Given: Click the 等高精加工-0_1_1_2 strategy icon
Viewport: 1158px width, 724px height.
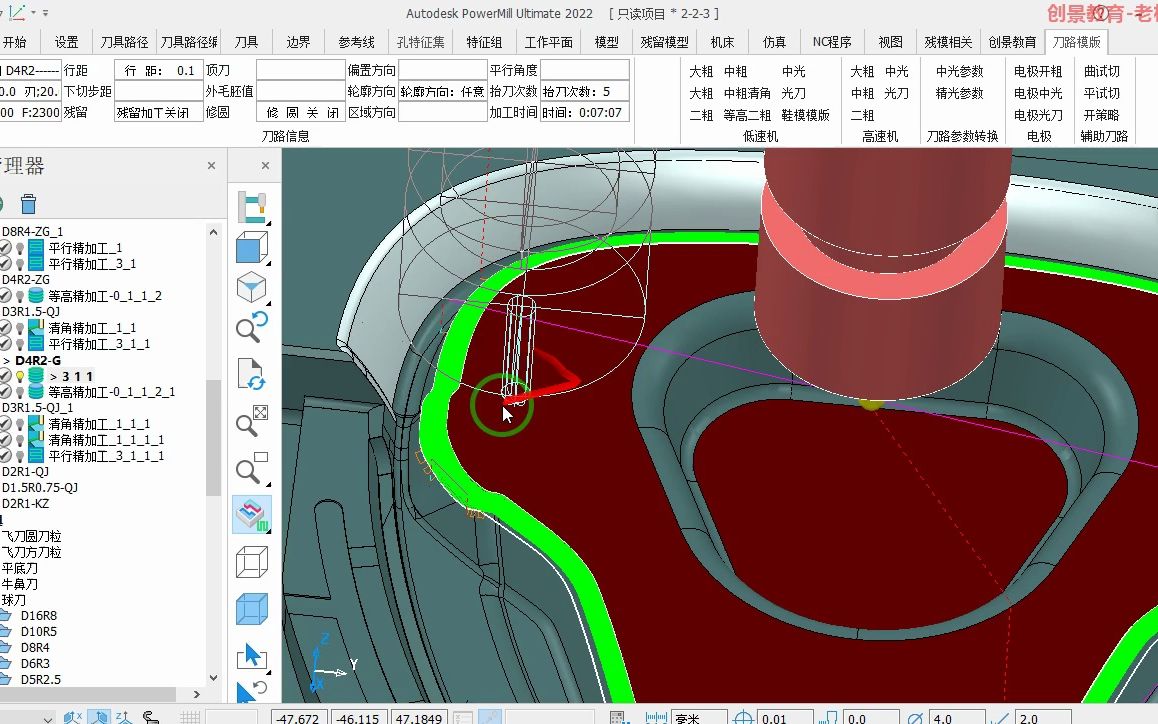Looking at the screenshot, I should click(36, 296).
